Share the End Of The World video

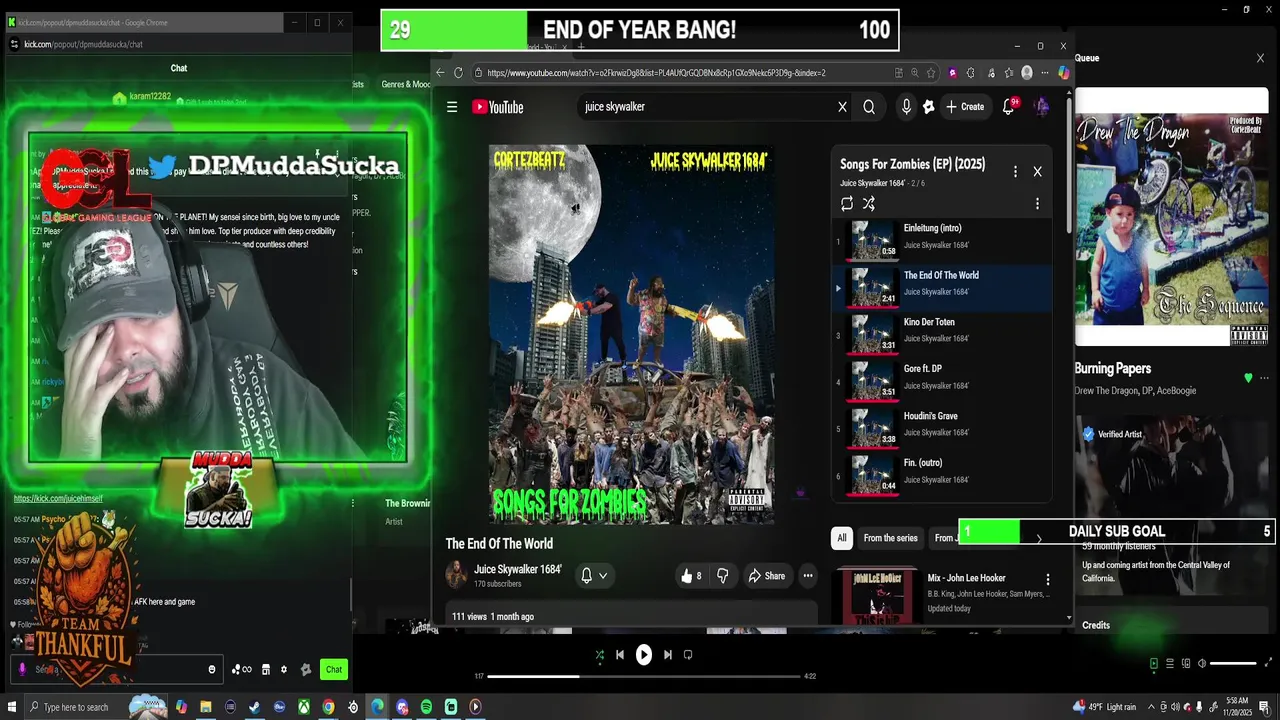[768, 576]
